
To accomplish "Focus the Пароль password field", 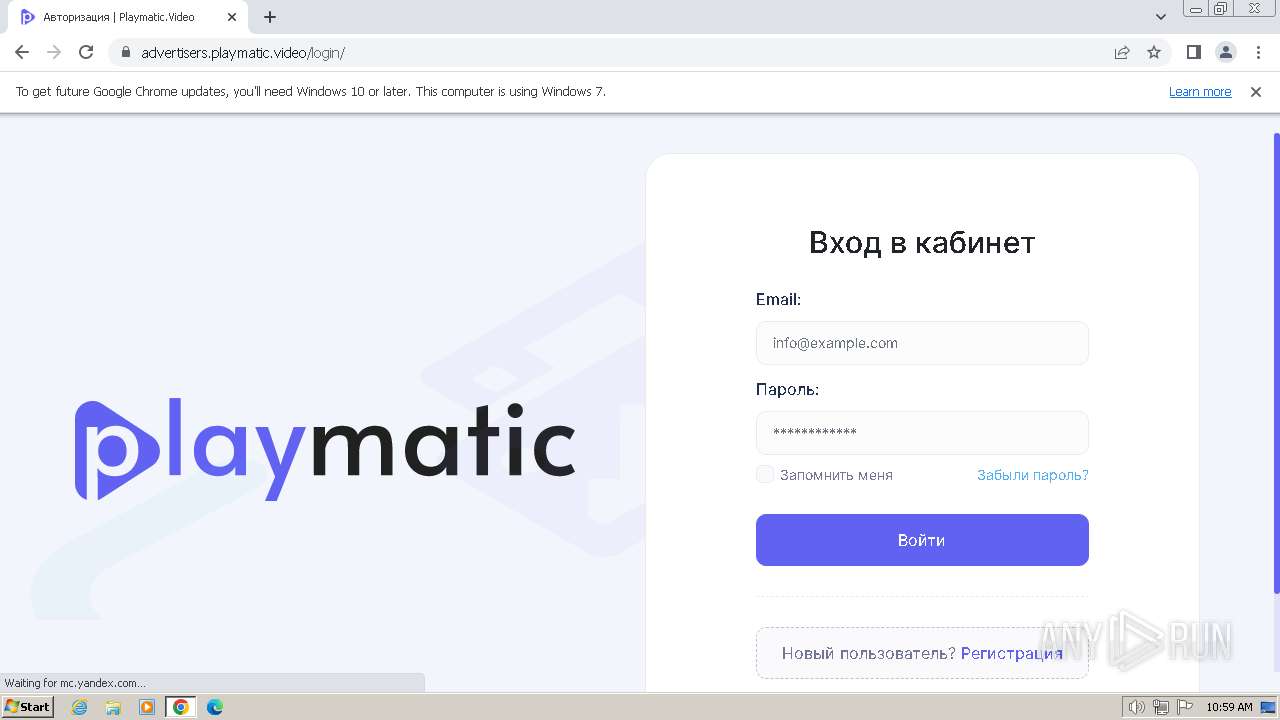I will point(922,433).
